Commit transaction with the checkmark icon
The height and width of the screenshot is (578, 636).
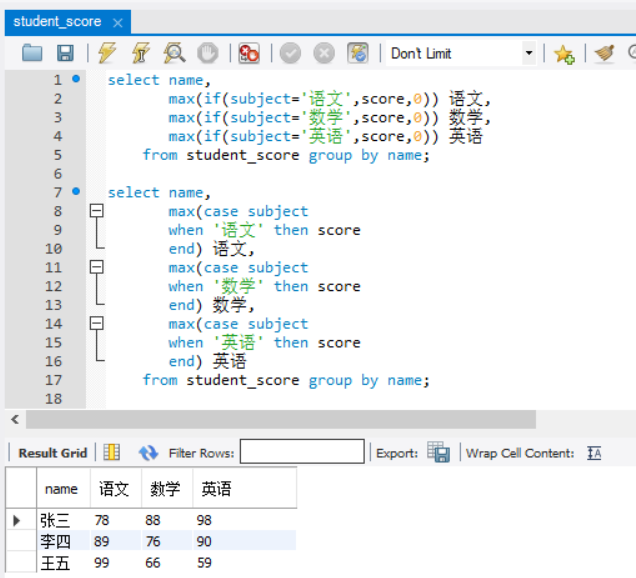pos(290,53)
